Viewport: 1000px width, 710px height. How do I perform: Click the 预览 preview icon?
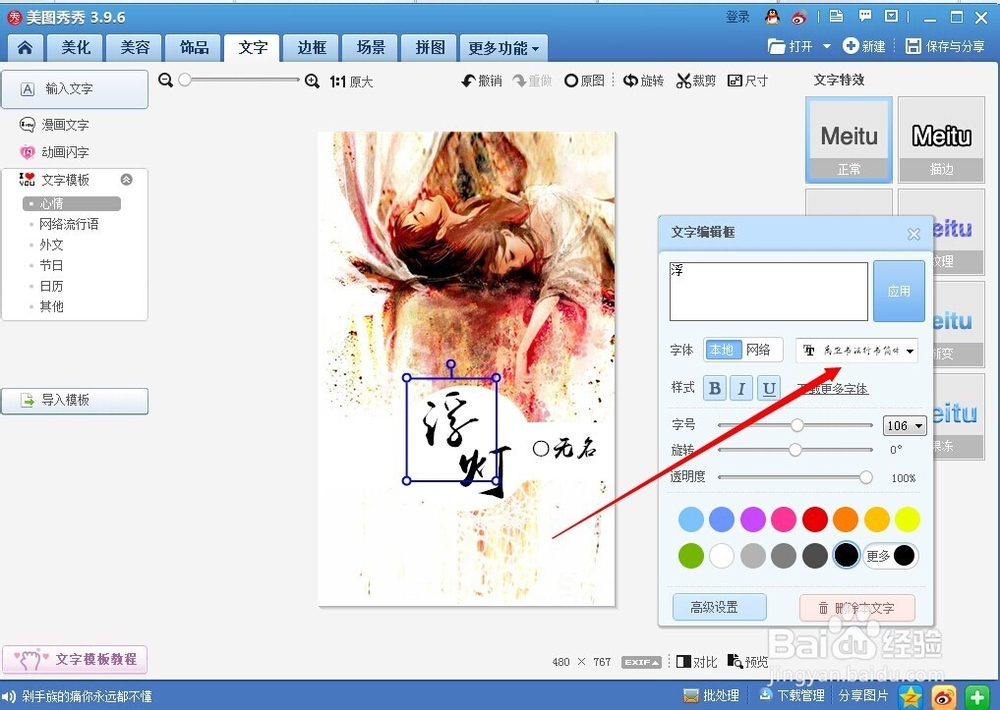[748, 662]
